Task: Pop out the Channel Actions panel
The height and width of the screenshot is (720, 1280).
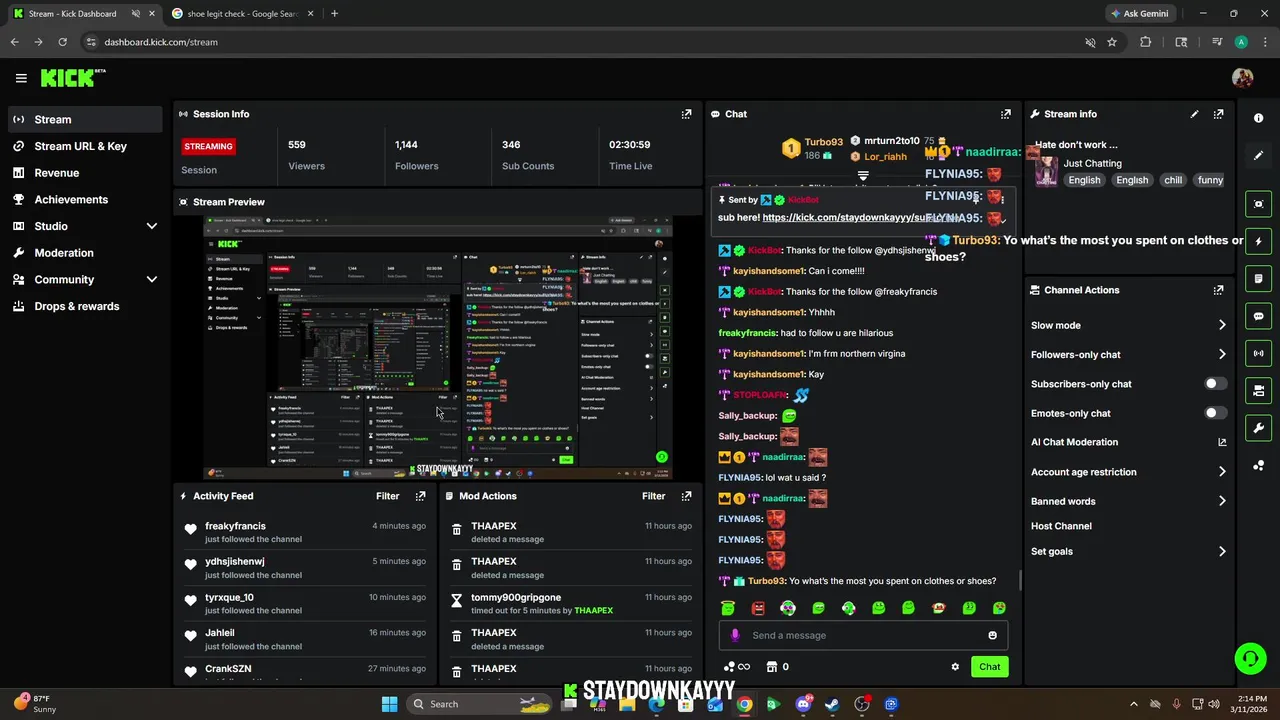Action: (x=1218, y=290)
